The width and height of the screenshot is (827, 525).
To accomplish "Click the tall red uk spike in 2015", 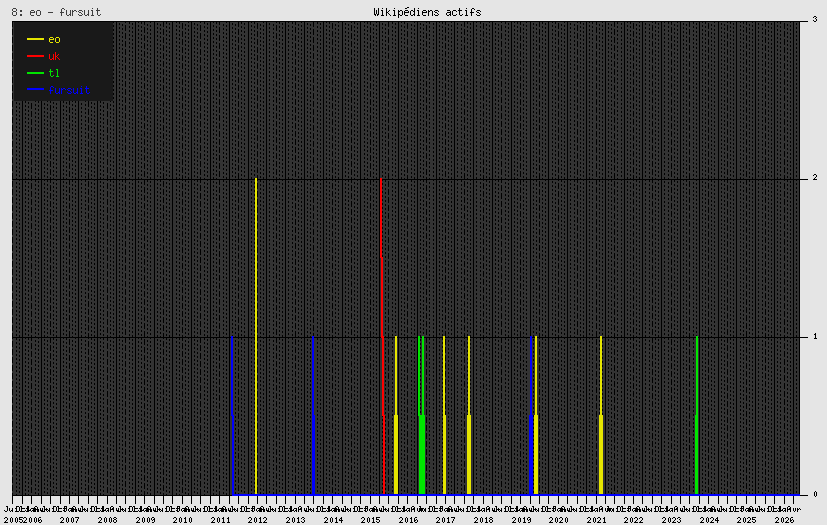I will [x=382, y=336].
